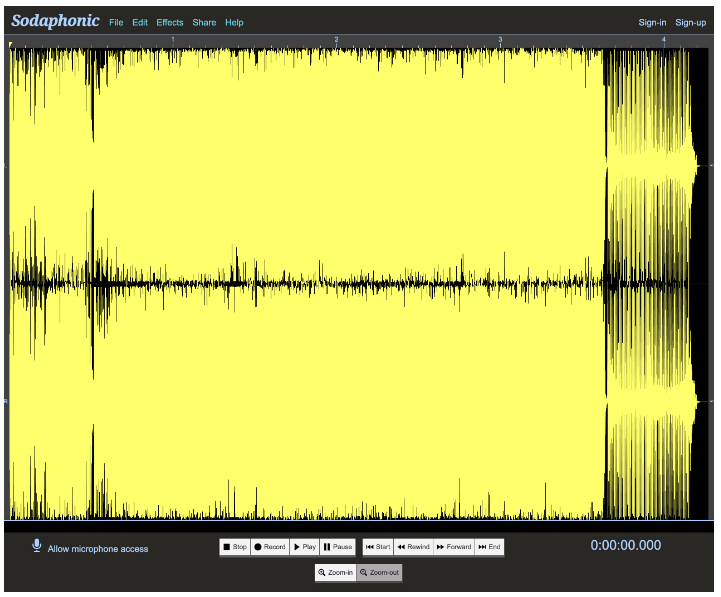The image size is (721, 597).
Task: Open the Help menu
Action: (234, 22)
